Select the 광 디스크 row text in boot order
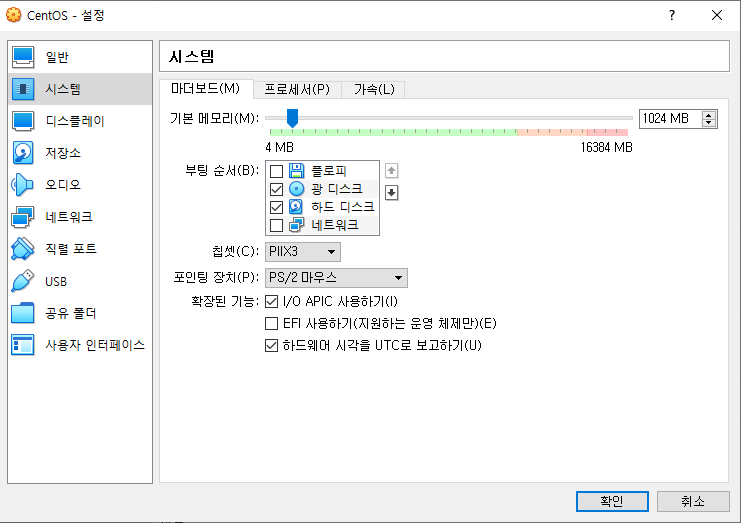Viewport: 741px width, 523px height. 337,189
